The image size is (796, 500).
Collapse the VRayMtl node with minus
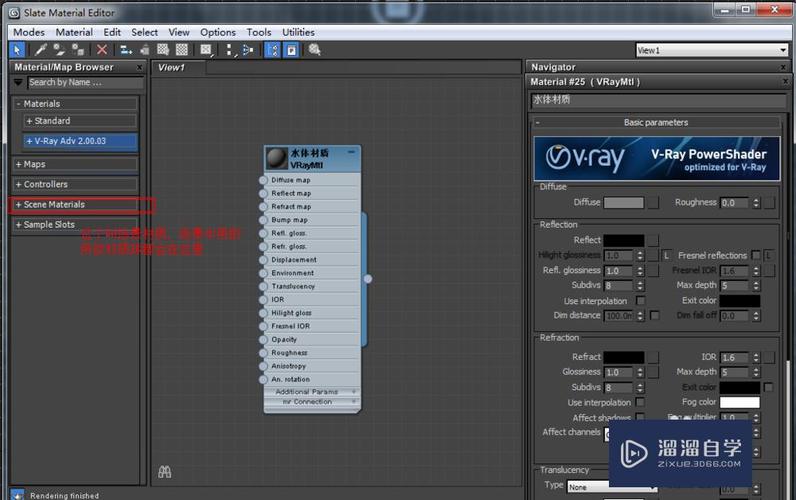[x=351, y=152]
